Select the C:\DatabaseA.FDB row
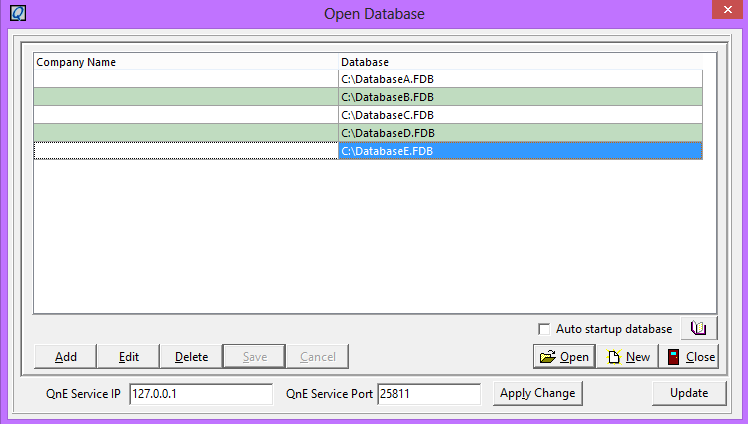Image resolution: width=748 pixels, height=424 pixels. (368, 79)
